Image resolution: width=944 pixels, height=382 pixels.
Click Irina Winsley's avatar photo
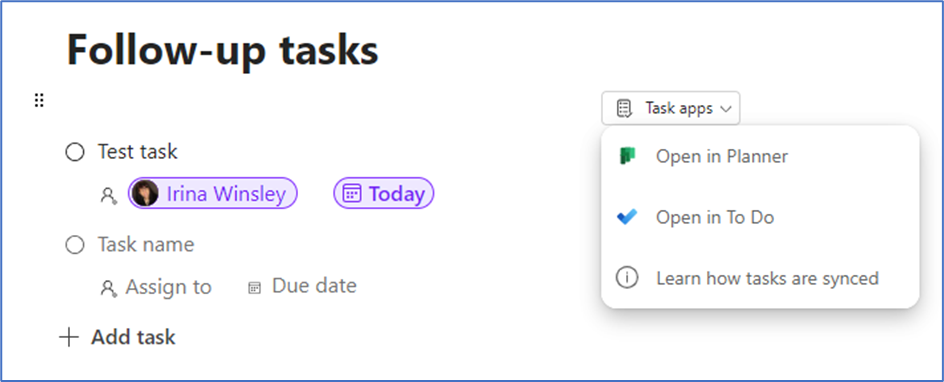coord(145,194)
